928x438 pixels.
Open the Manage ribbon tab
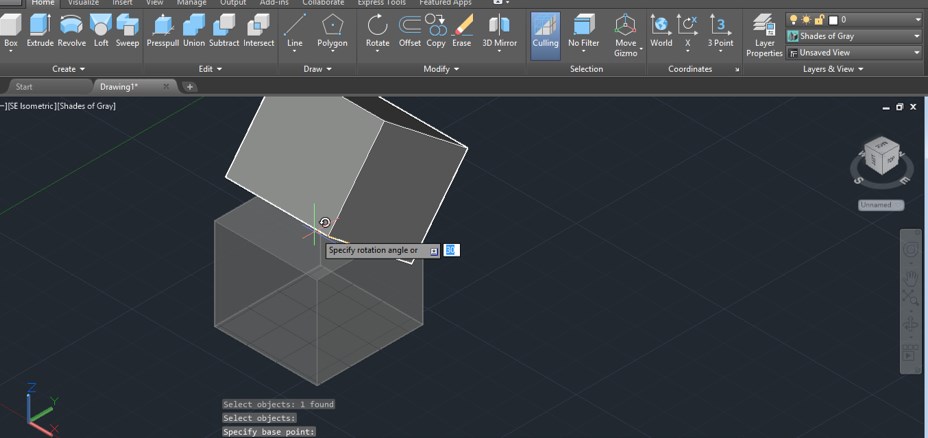point(191,3)
